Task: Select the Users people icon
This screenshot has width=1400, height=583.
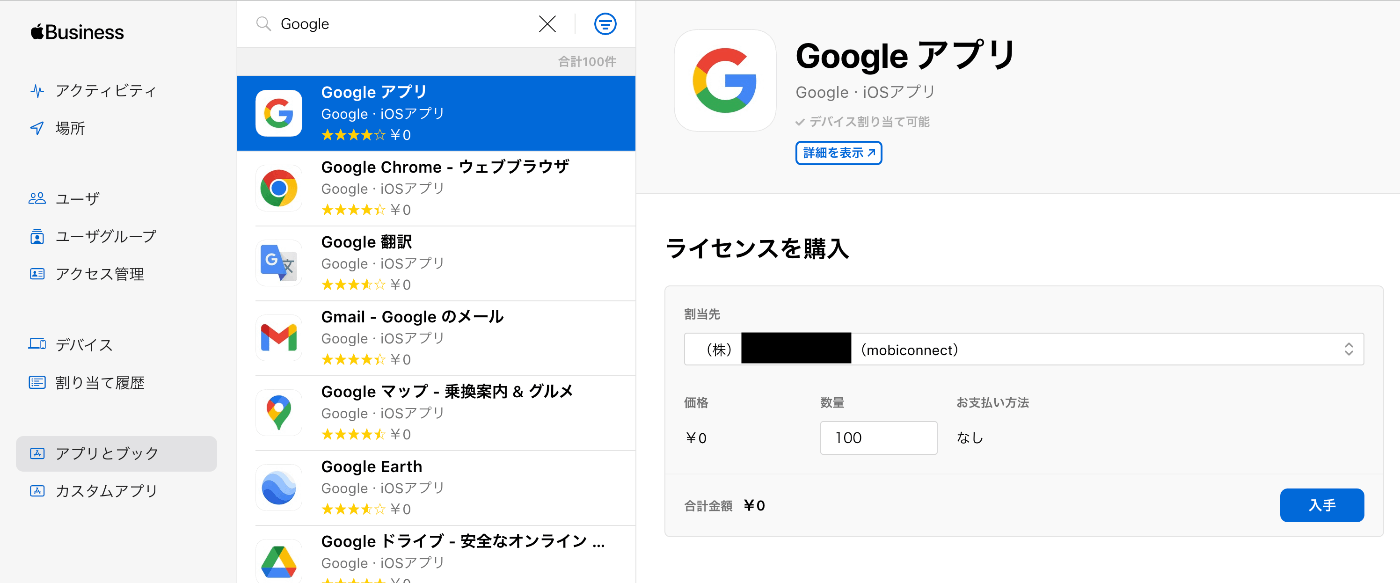Action: (37, 199)
